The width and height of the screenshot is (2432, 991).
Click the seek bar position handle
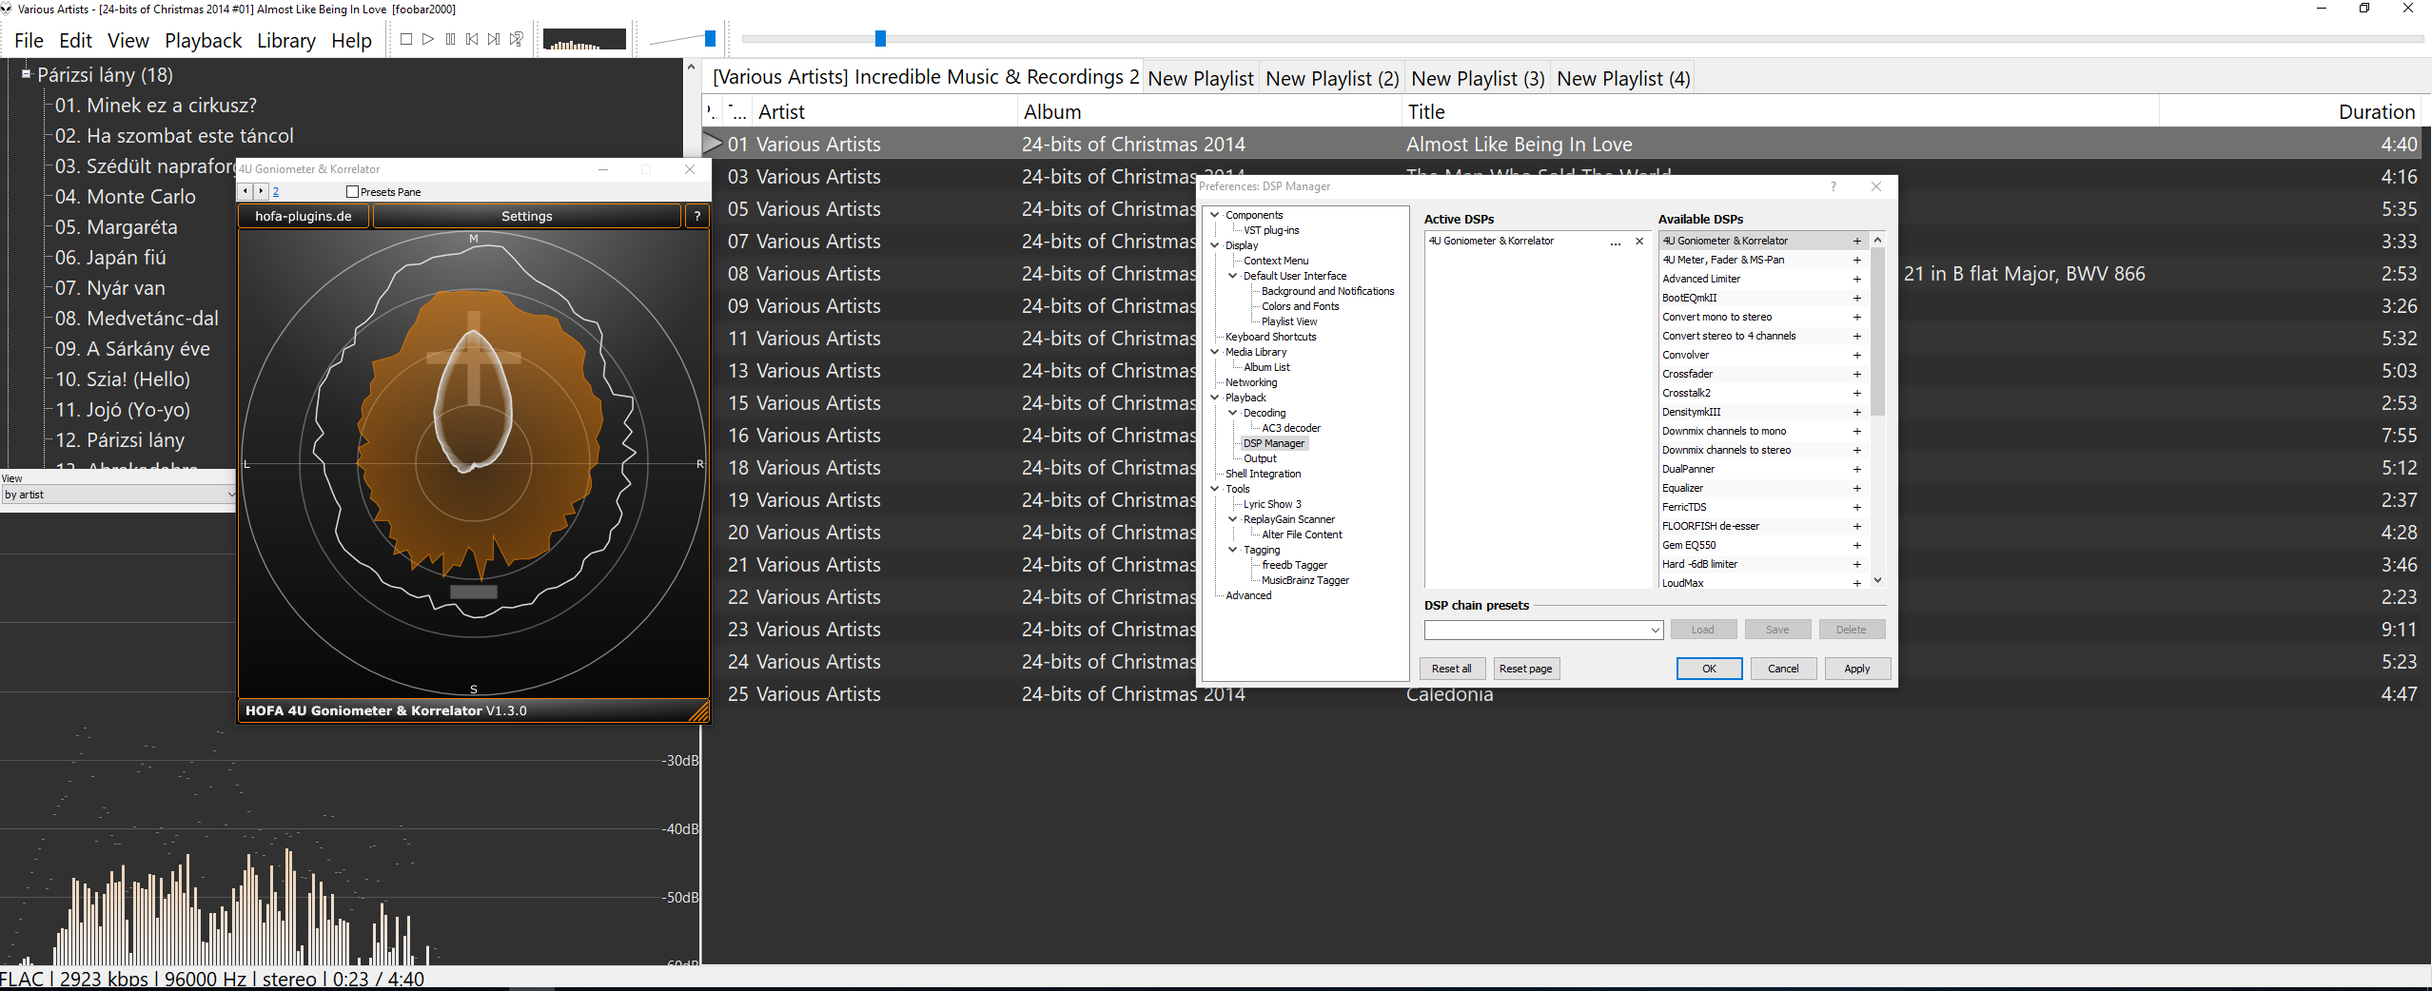(x=880, y=39)
